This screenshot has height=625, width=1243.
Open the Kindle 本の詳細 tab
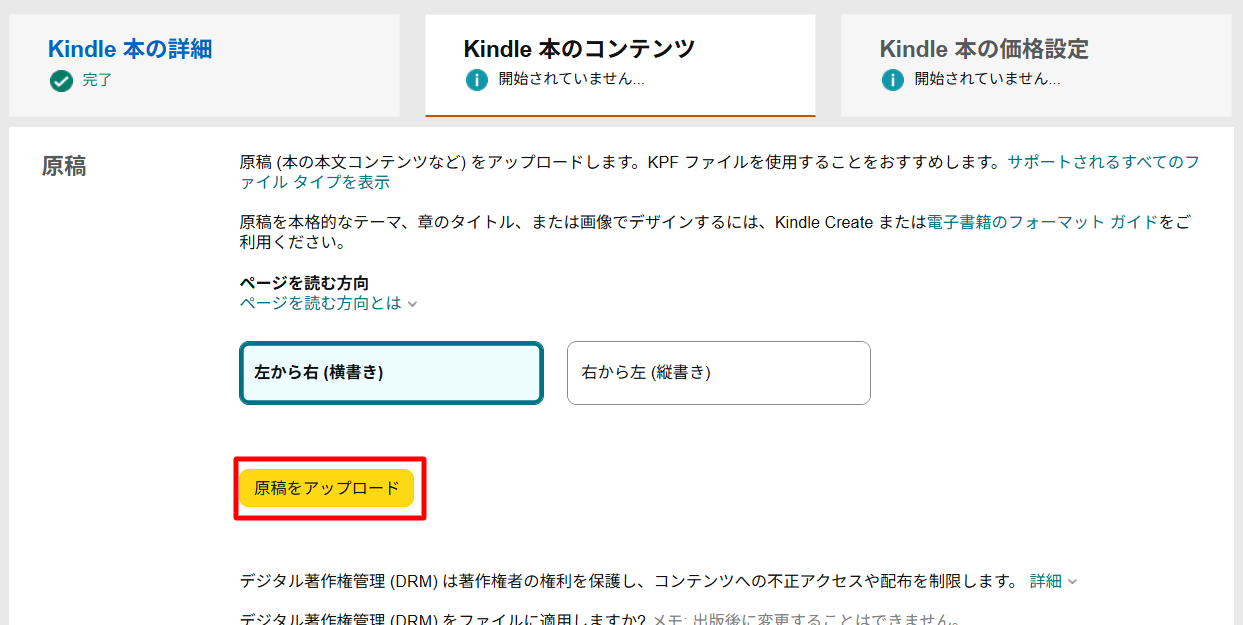coord(130,49)
